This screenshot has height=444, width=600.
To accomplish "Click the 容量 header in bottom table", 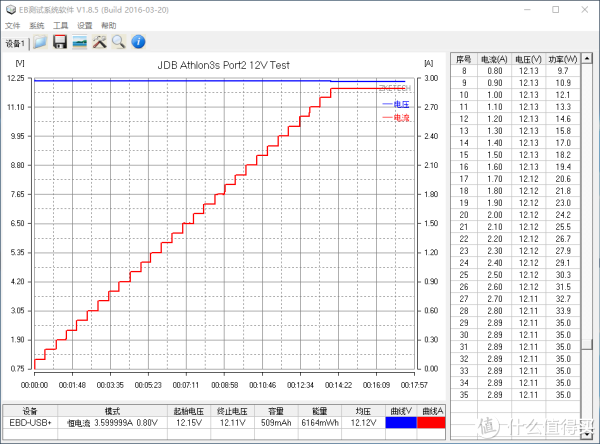I will tap(276, 411).
